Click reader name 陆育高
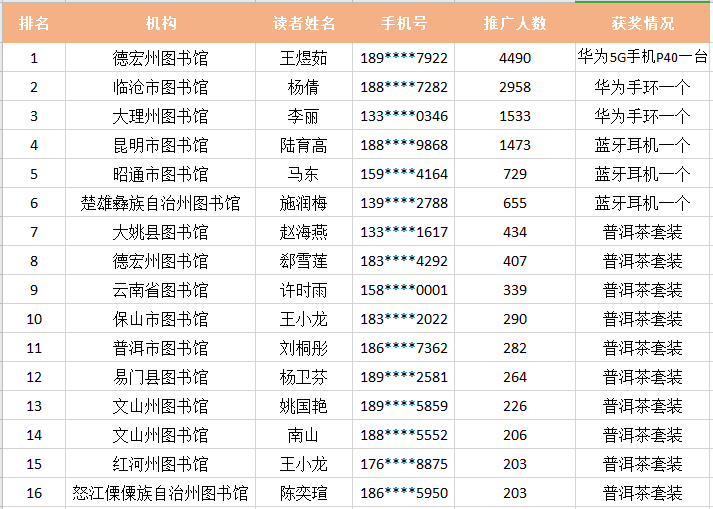The height and width of the screenshot is (509, 713). pyautogui.click(x=304, y=145)
